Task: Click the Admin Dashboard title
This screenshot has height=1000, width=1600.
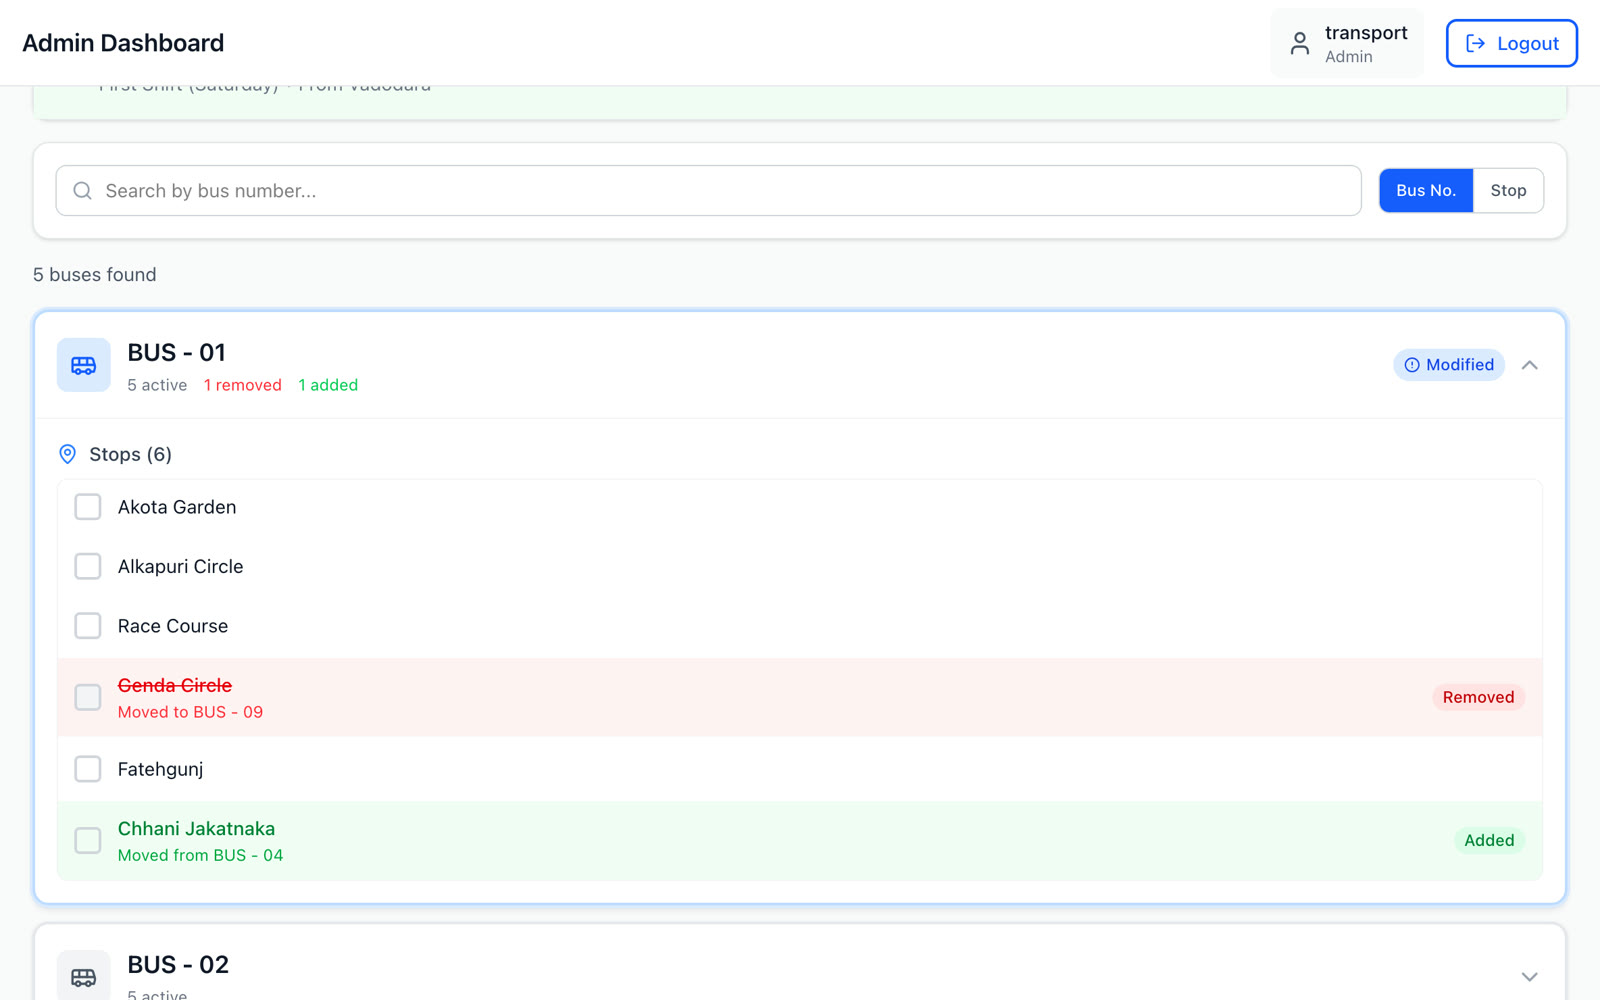Action: point(123,43)
